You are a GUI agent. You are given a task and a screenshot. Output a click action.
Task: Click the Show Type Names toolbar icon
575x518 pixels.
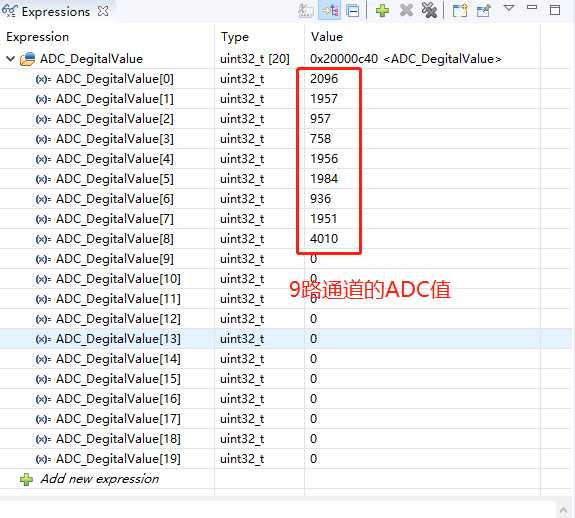tap(306, 10)
